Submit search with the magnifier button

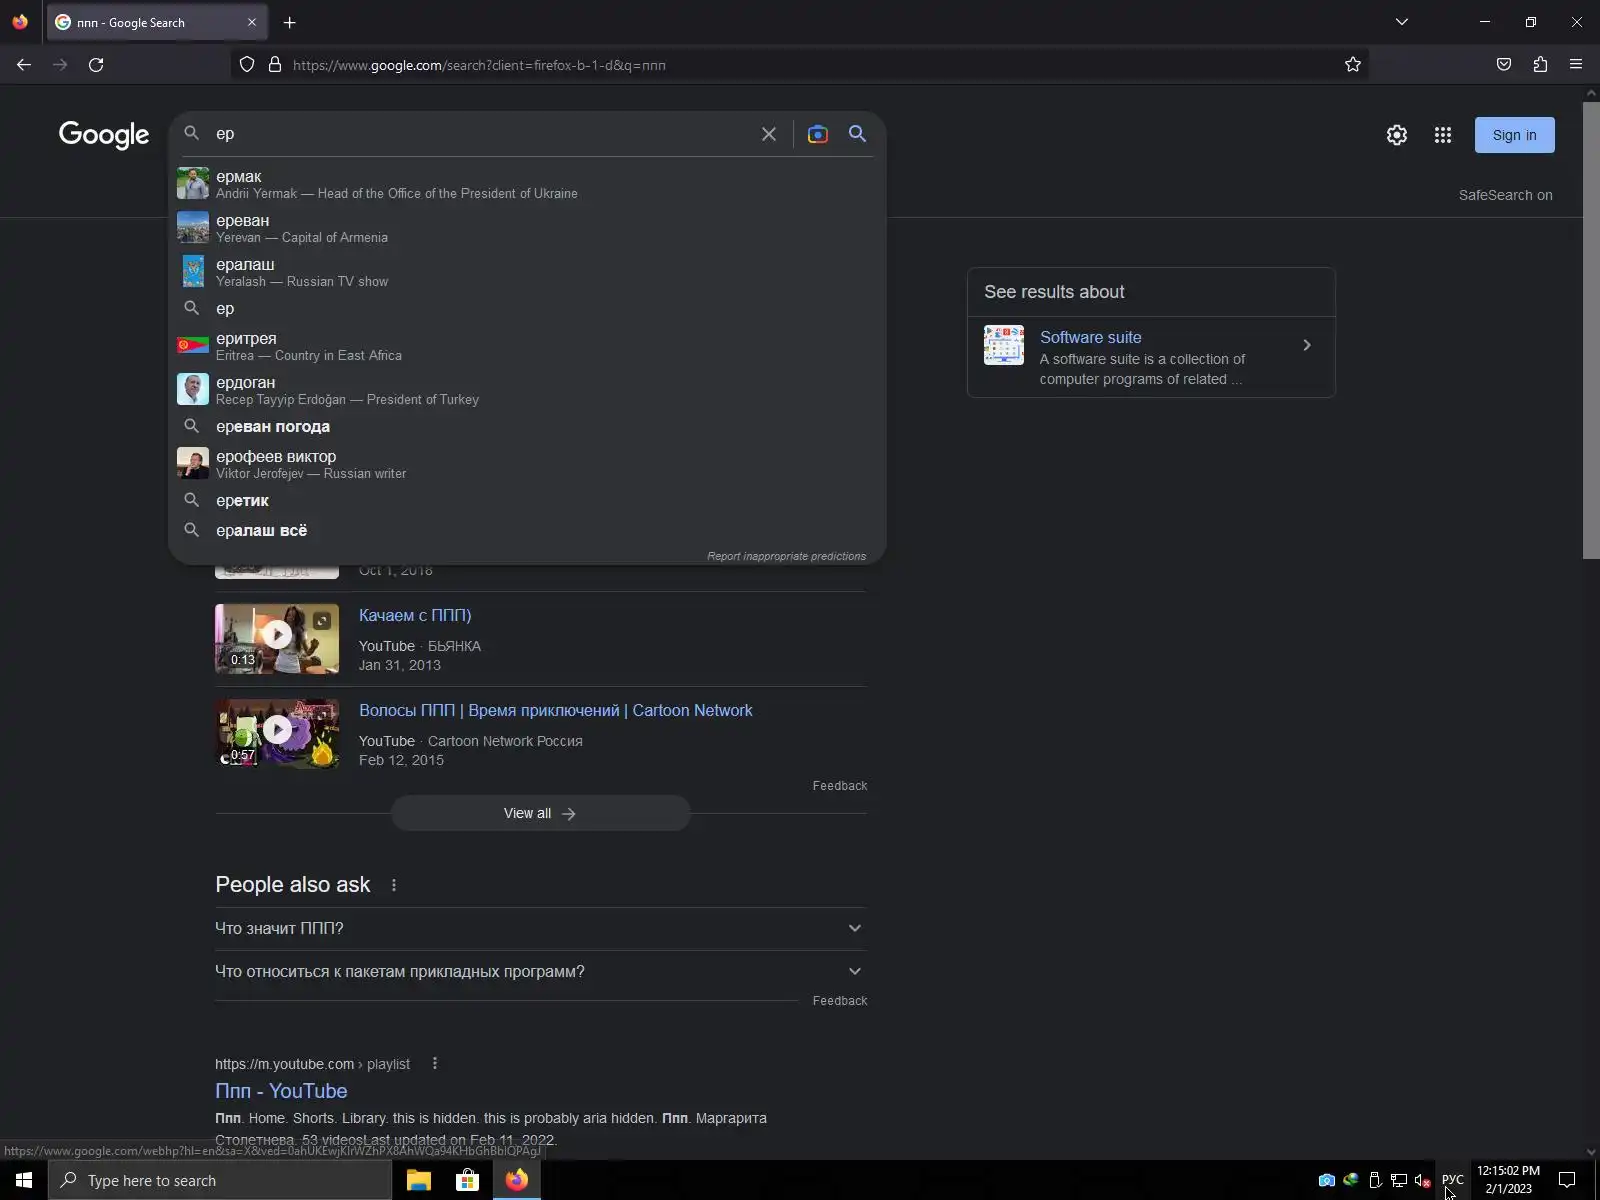857,134
